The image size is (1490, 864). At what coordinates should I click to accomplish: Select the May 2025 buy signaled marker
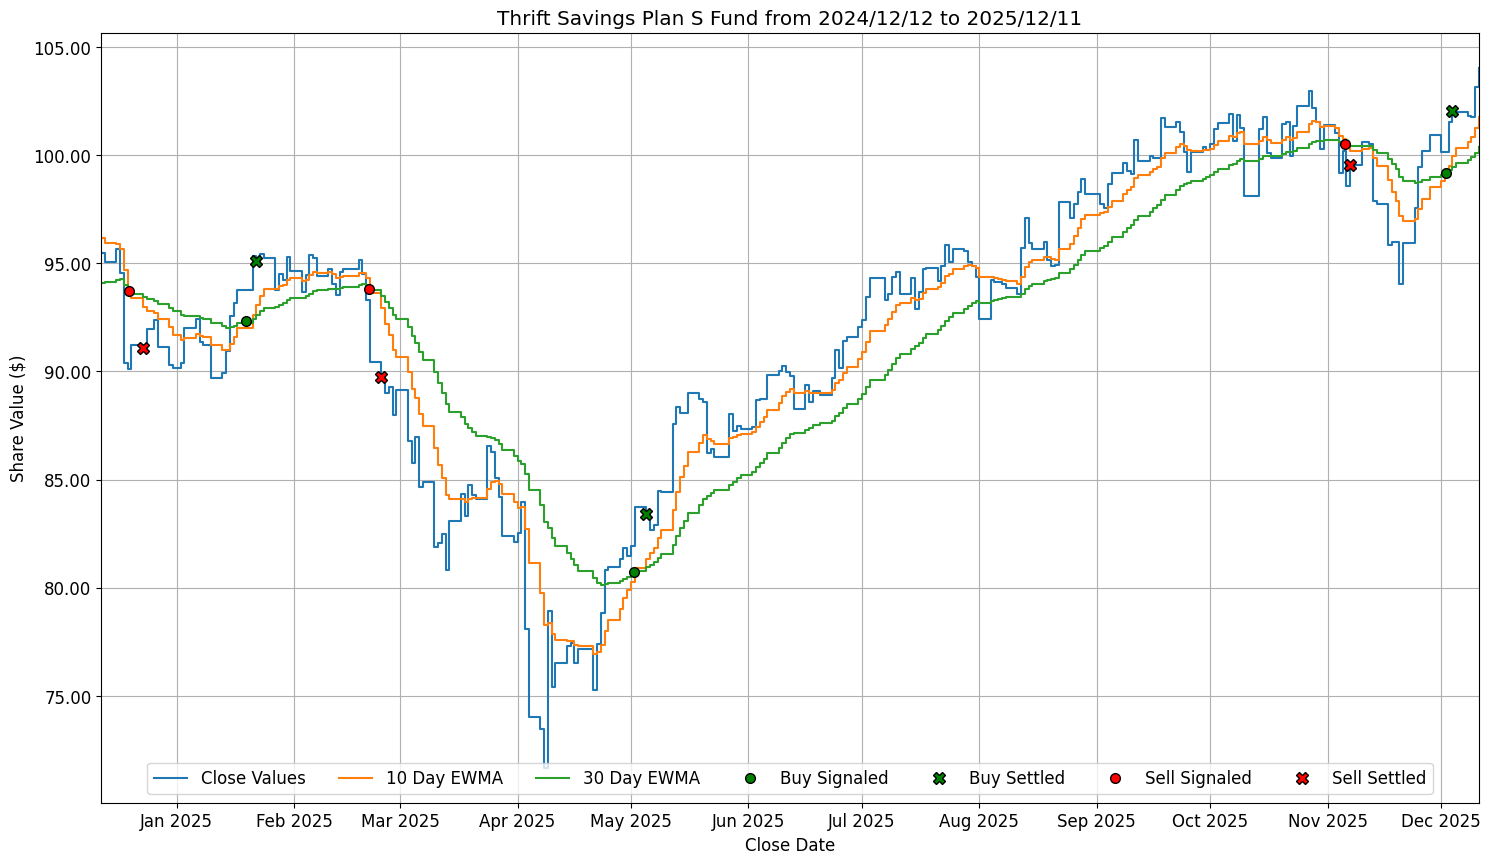[634, 572]
